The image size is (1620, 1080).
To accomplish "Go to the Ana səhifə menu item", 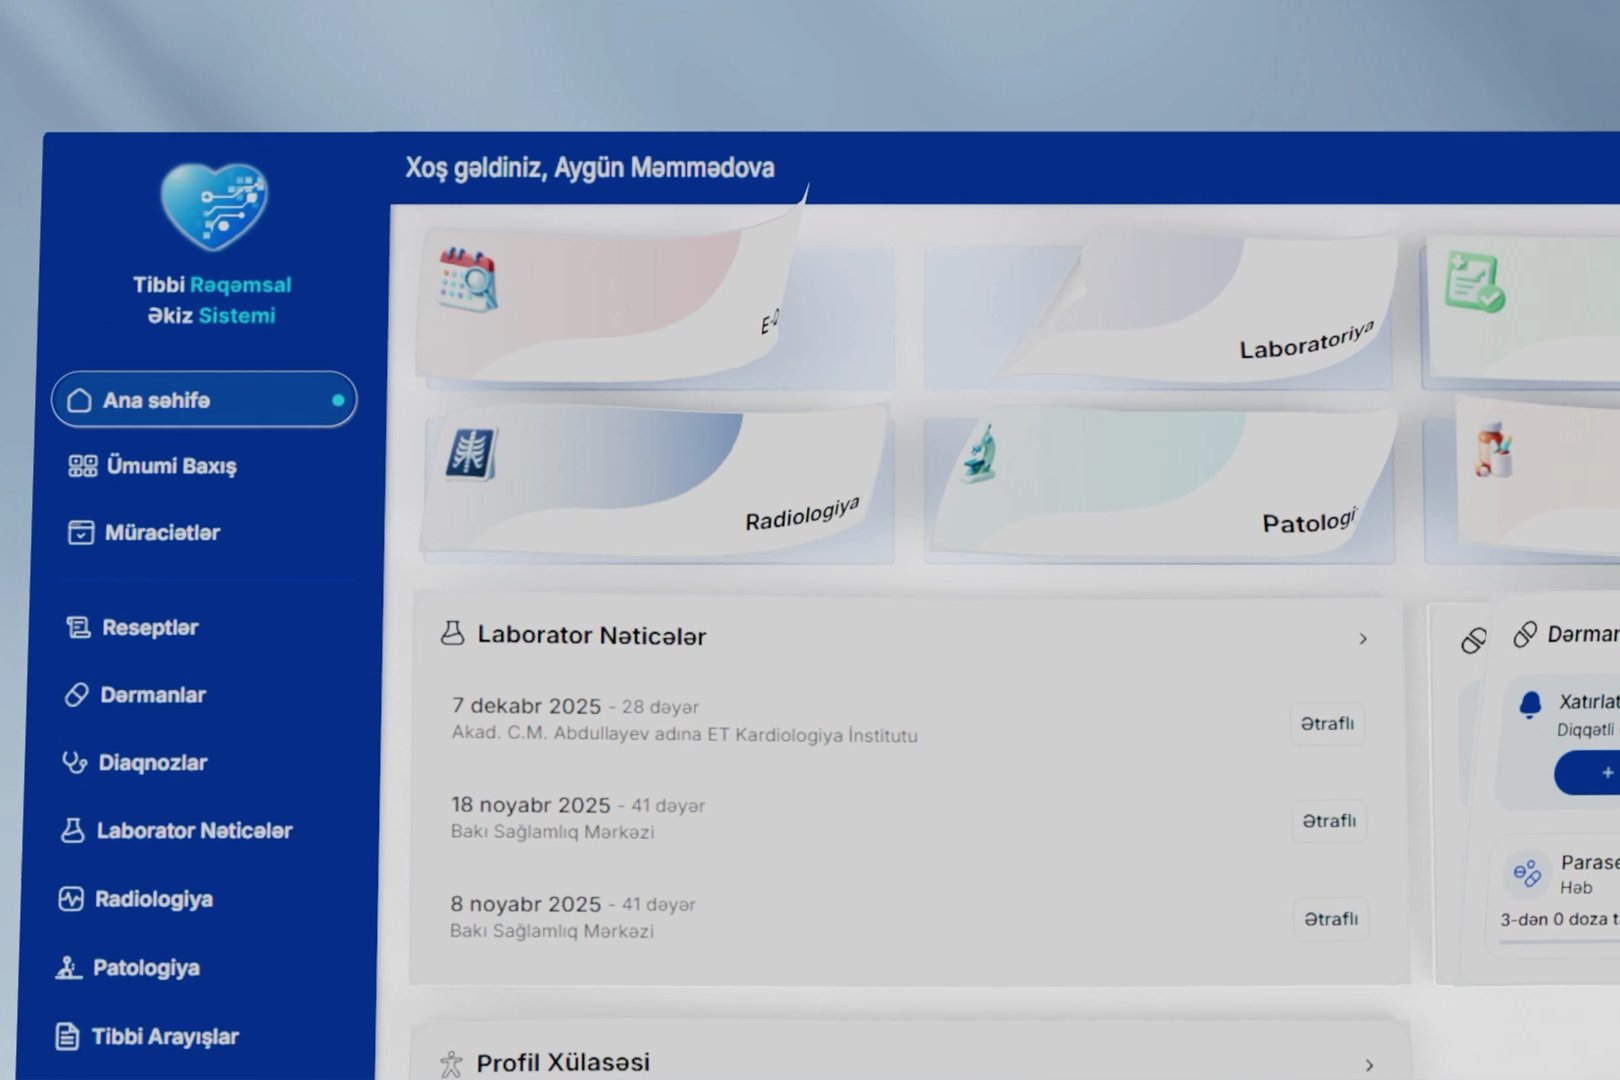I will click(204, 400).
